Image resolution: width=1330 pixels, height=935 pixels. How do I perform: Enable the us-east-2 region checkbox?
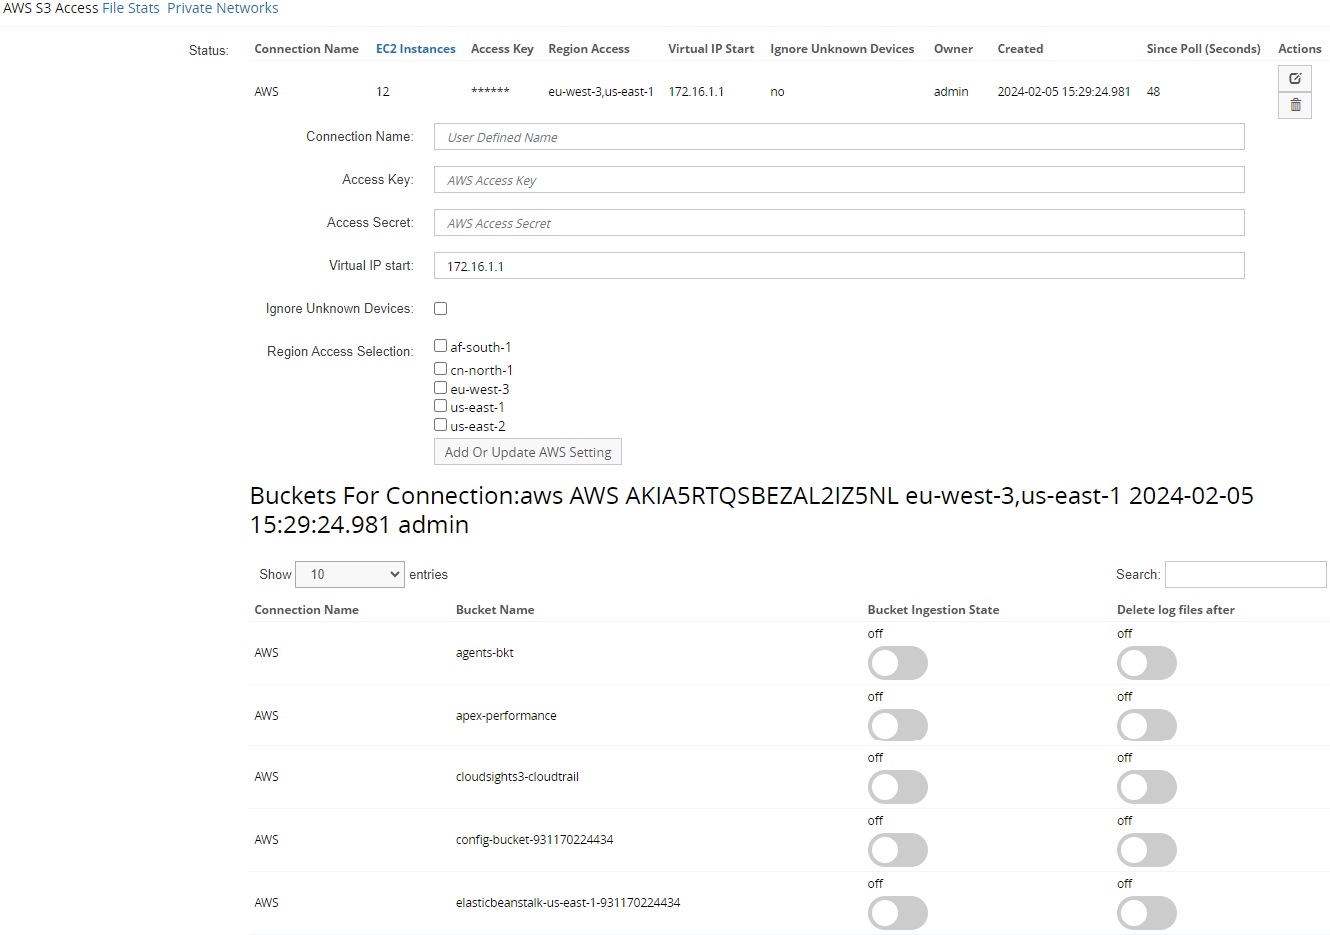pyautogui.click(x=440, y=425)
